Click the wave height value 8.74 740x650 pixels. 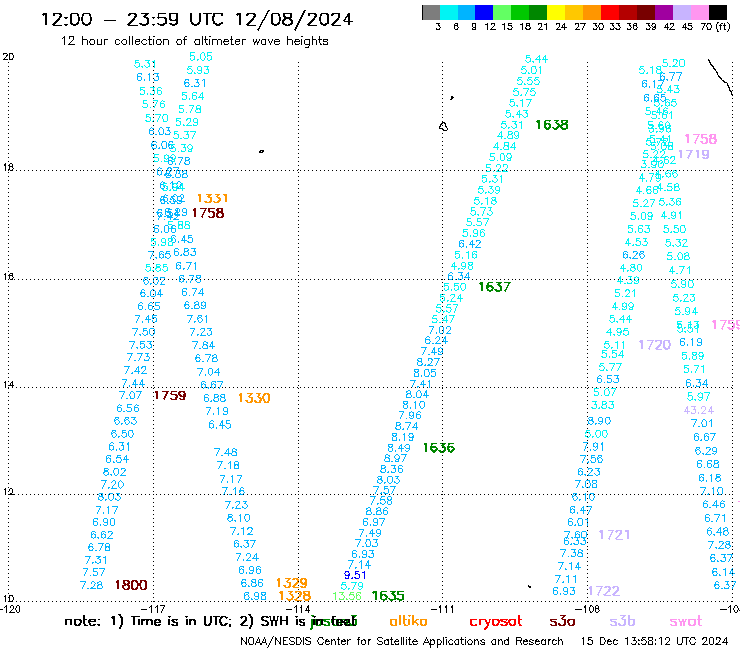click(407, 426)
